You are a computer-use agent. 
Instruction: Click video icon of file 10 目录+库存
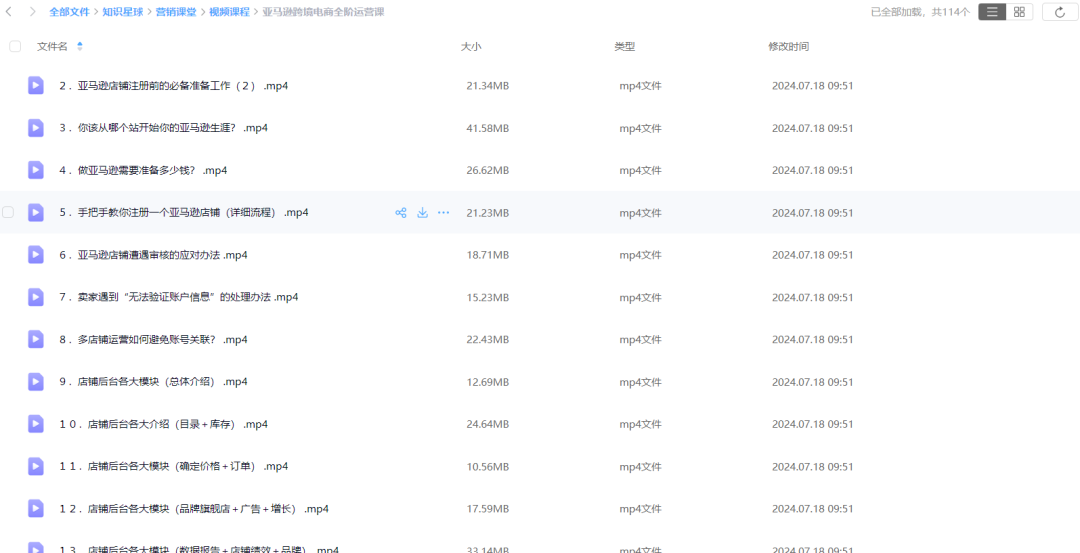point(36,424)
